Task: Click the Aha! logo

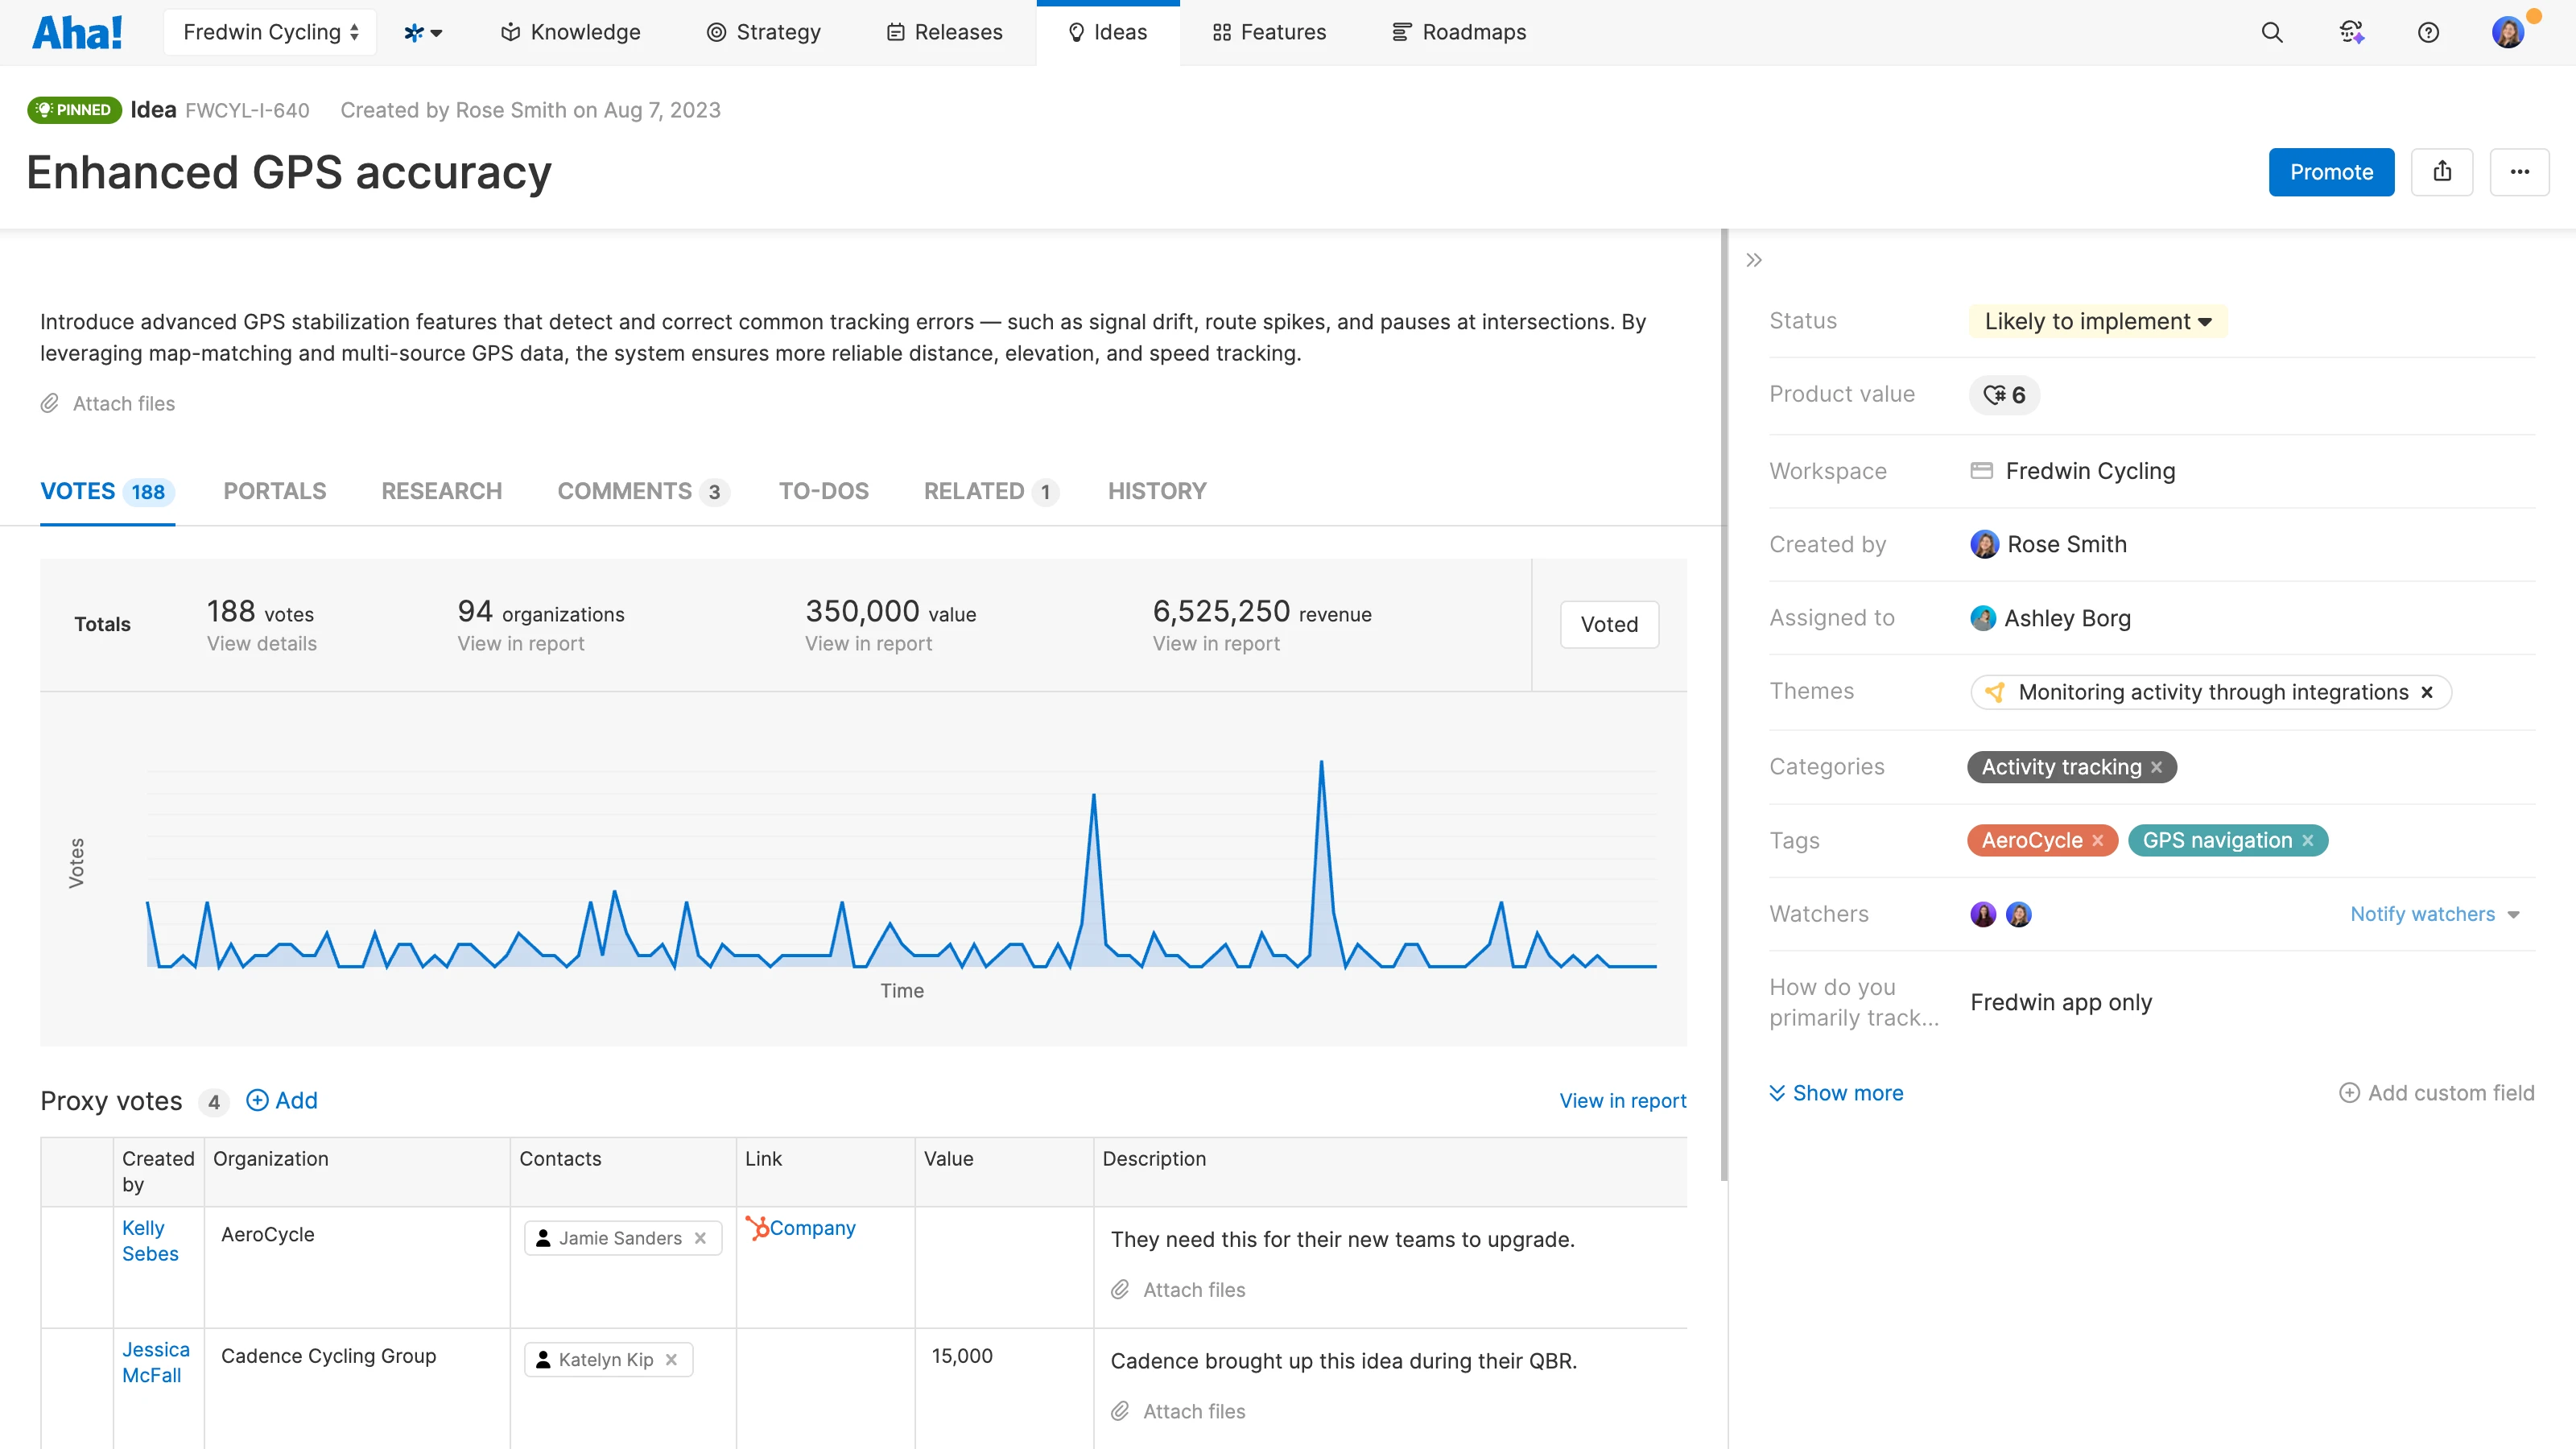Action: (77, 32)
